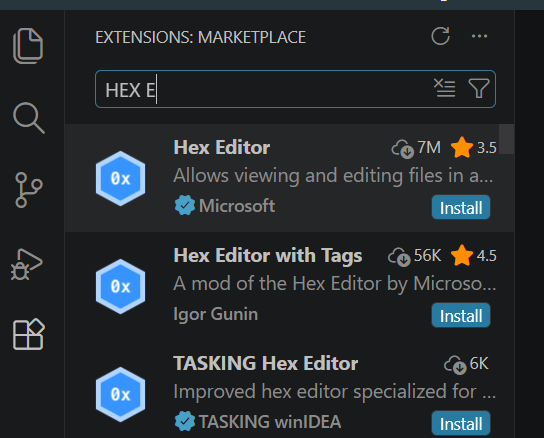Click description 'Improved hex editor specialized for'
The image size is (544, 438).
pyautogui.click(x=334, y=391)
